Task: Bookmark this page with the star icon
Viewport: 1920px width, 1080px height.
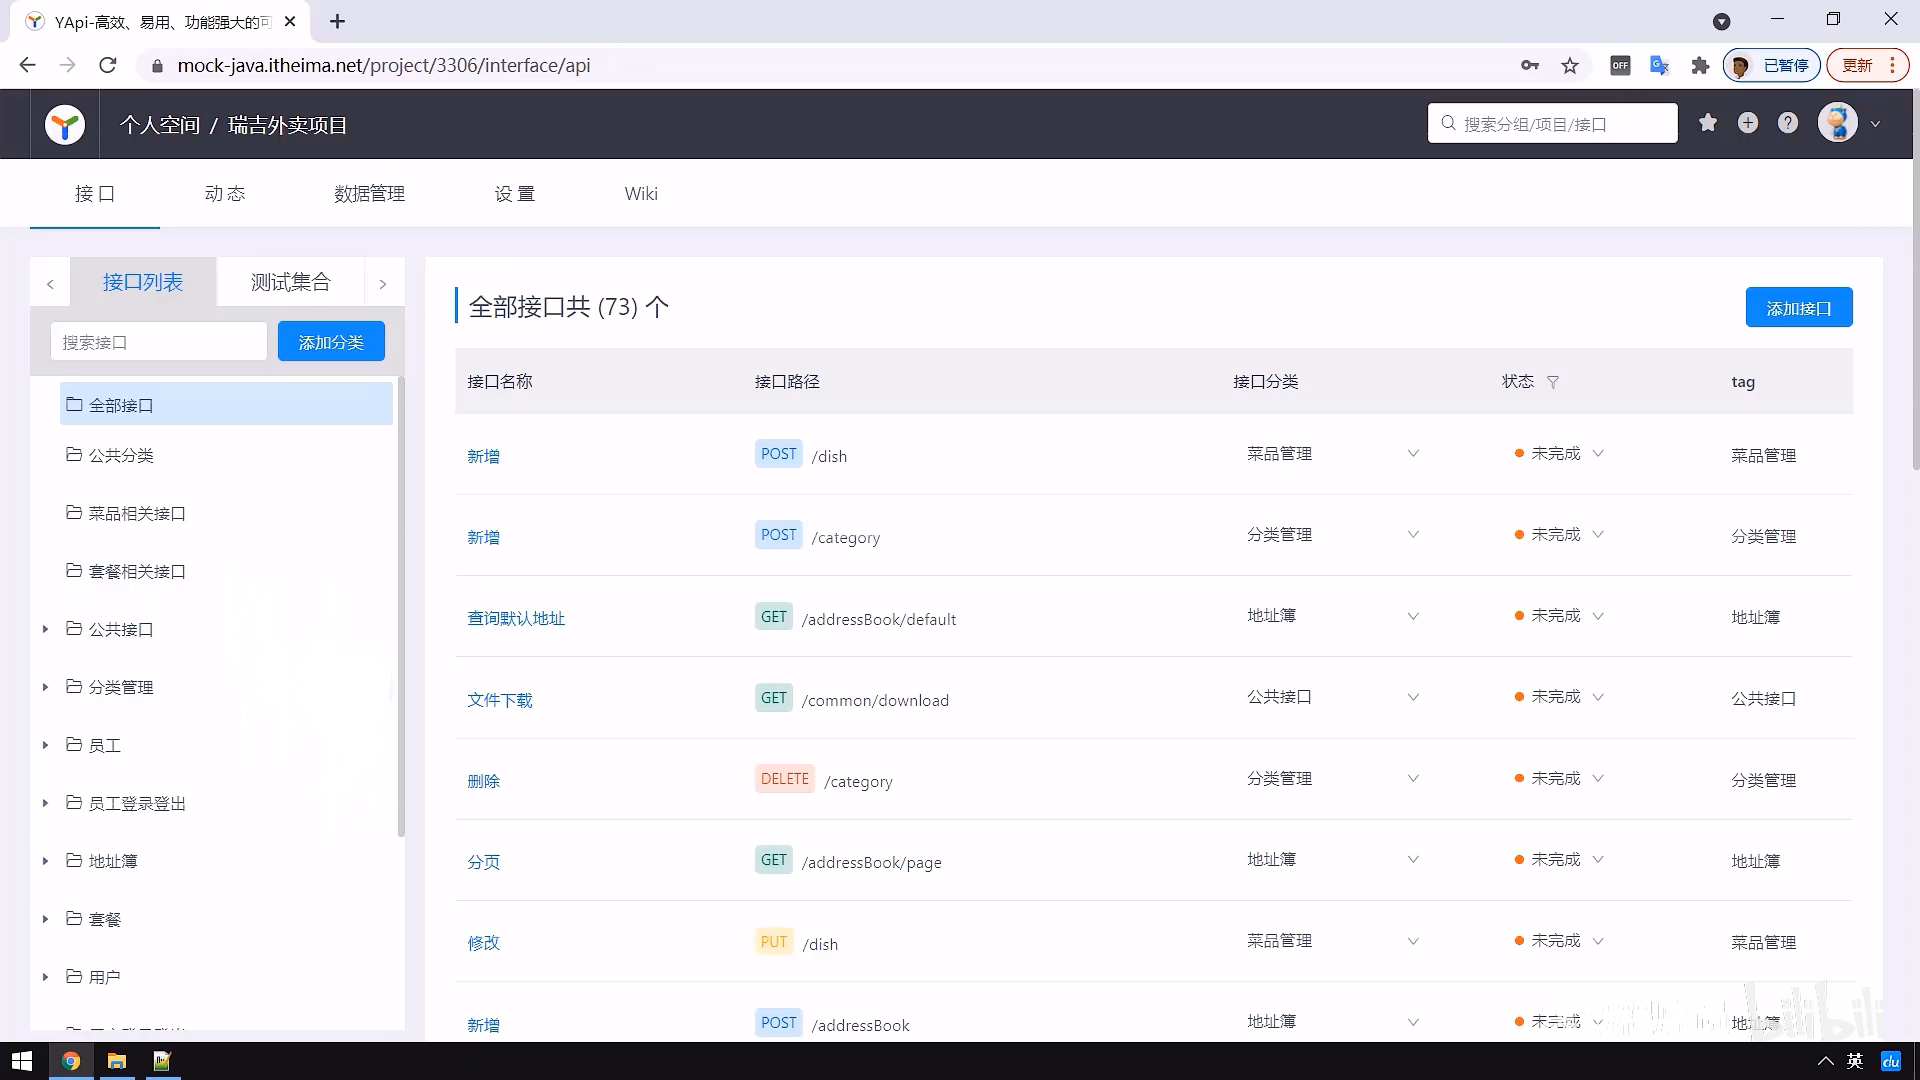Action: (x=1570, y=65)
